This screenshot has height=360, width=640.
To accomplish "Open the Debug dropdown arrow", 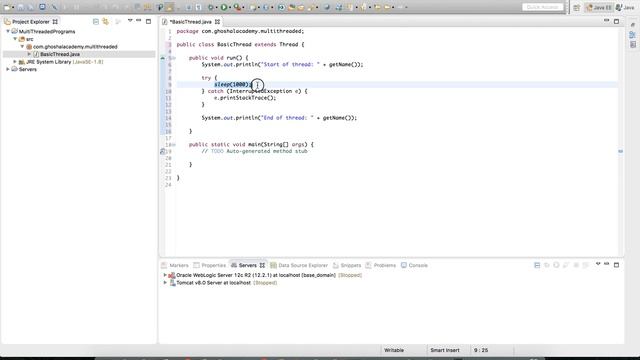I will [216, 7].
